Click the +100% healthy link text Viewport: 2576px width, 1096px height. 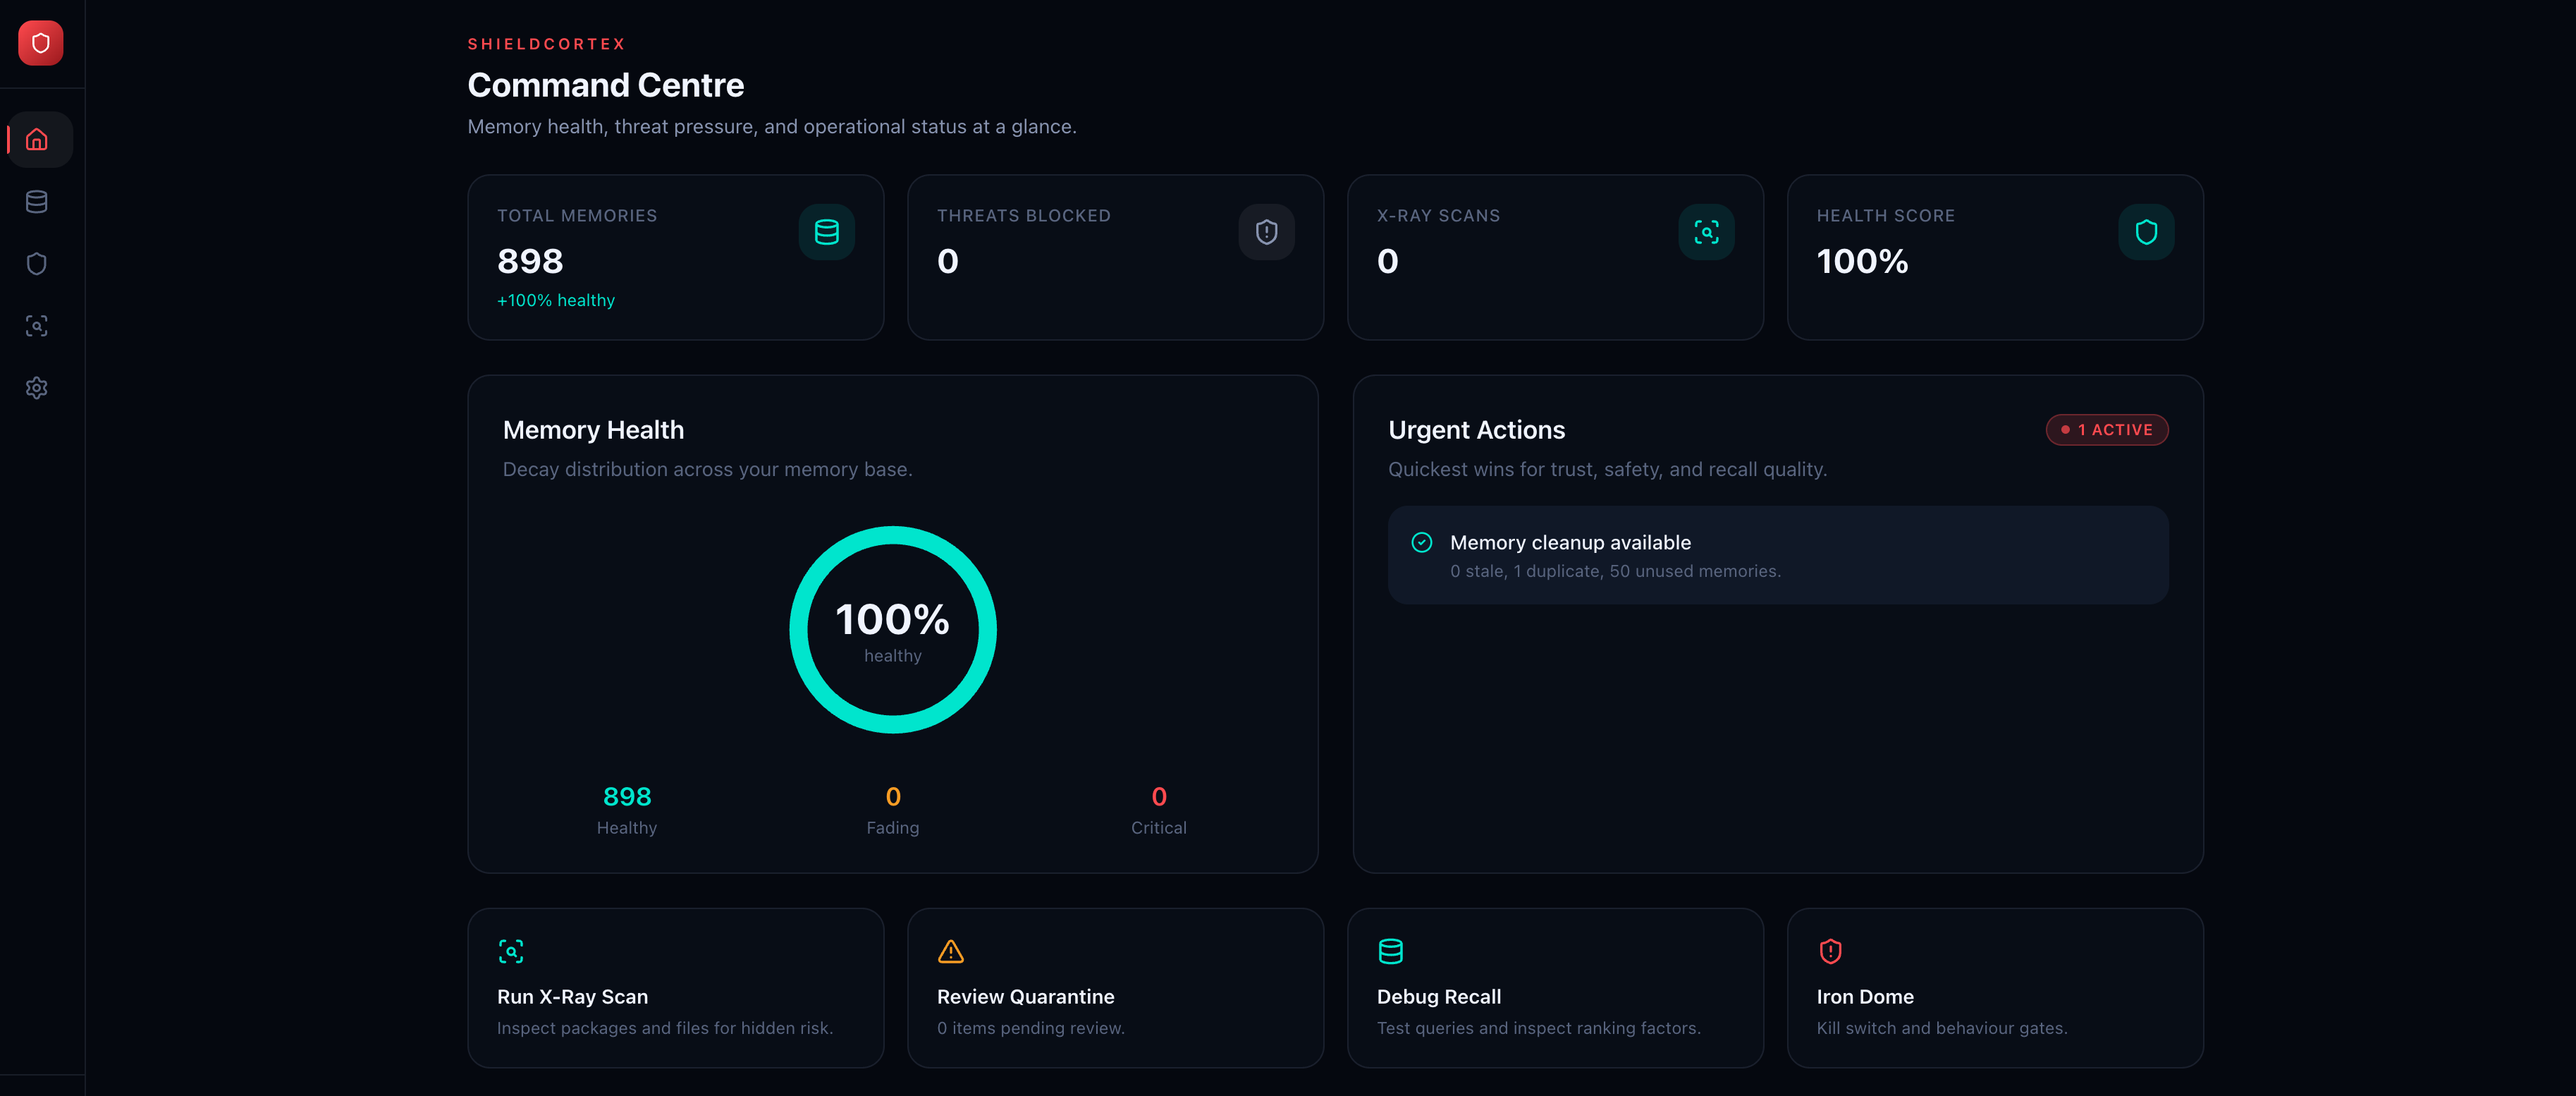coord(556,300)
